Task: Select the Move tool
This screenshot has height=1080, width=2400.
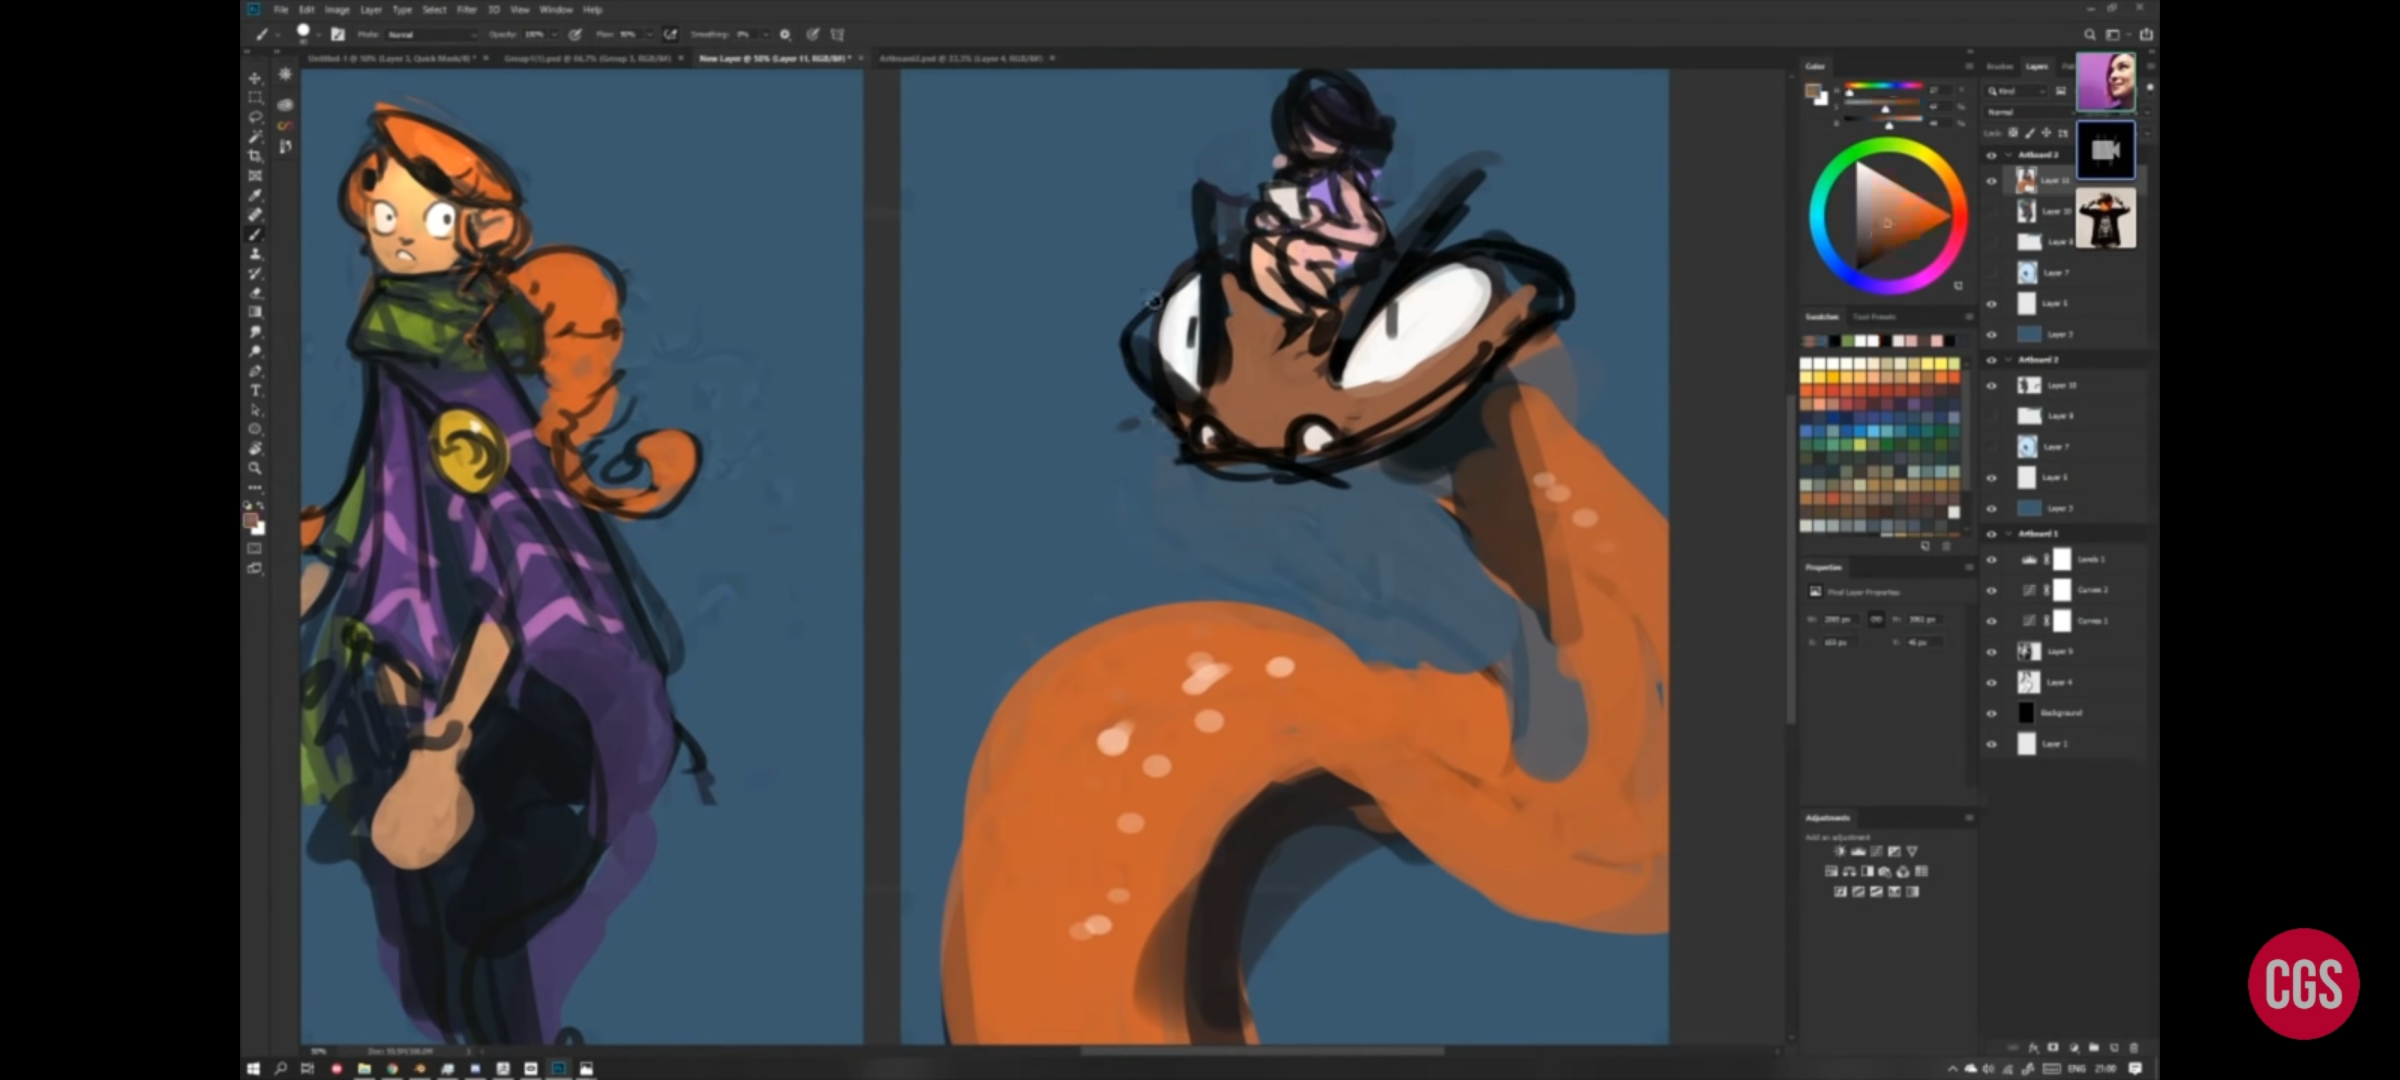Action: coord(255,78)
